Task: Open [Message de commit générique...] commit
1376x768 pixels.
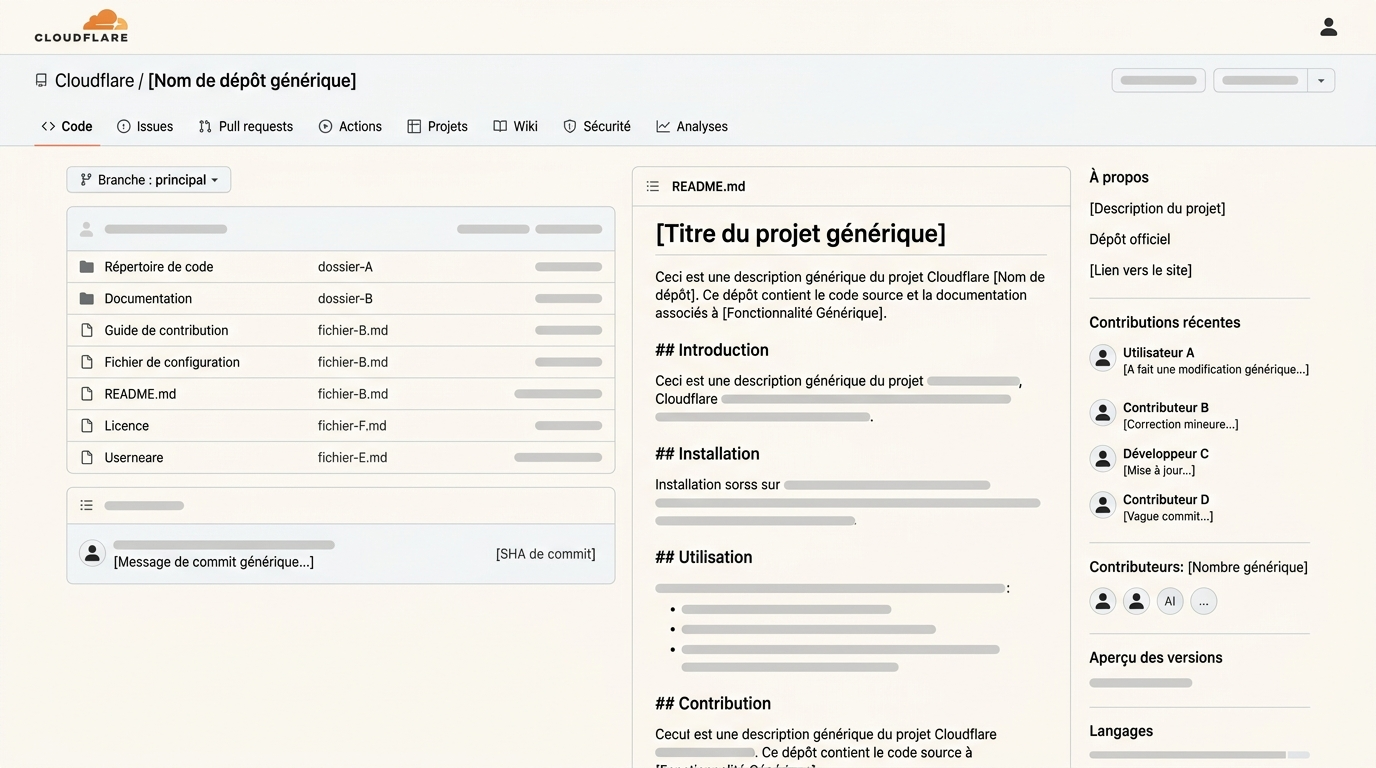Action: (214, 562)
